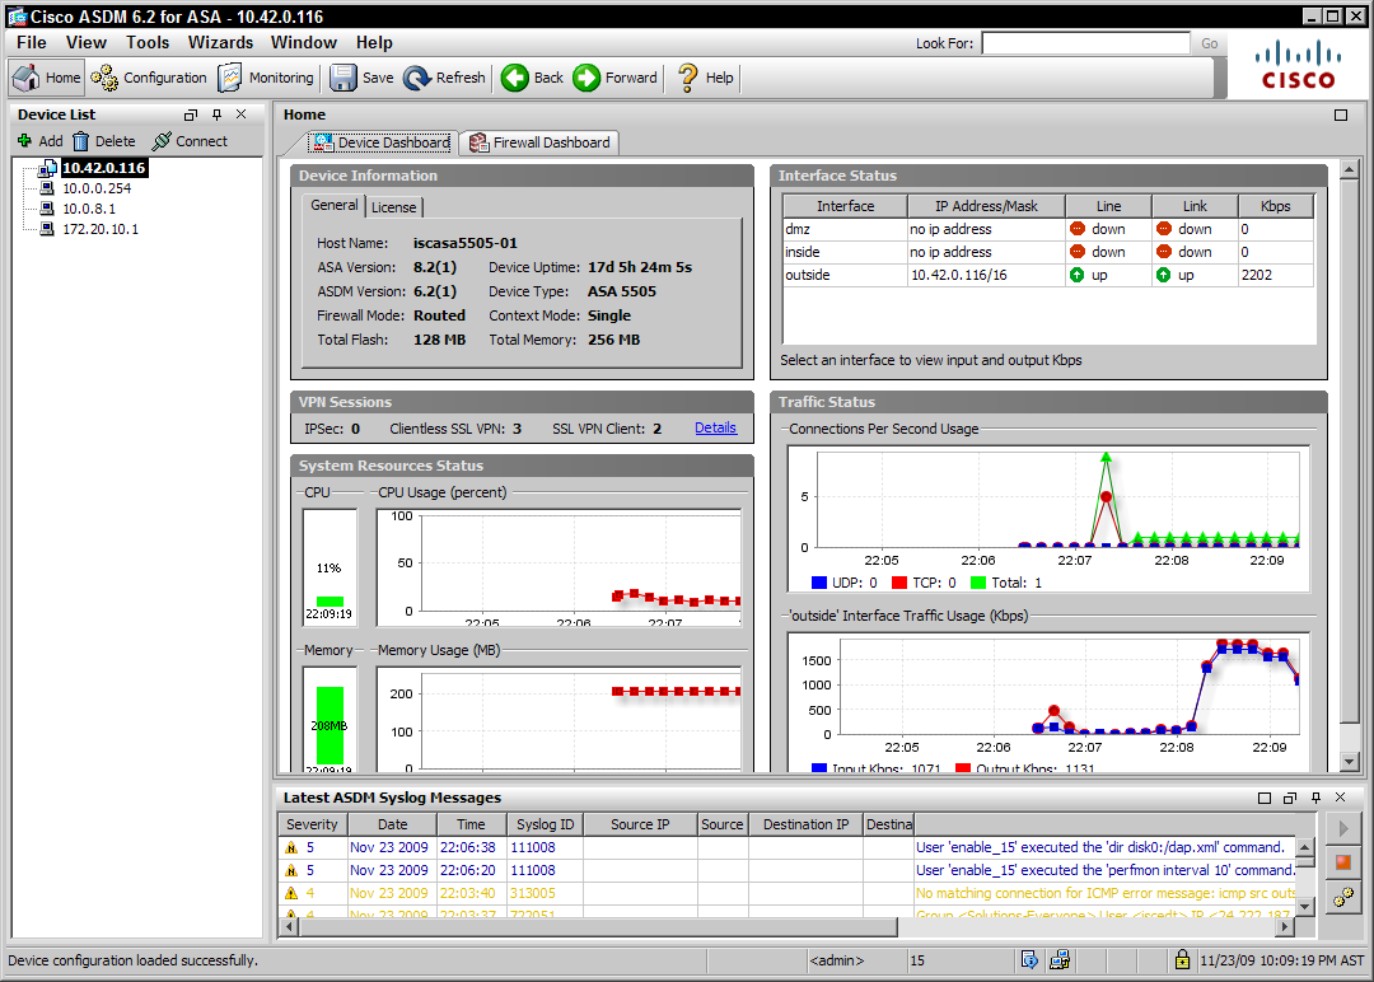Float the Syslog Messages panel
This screenshot has height=982, width=1374.
point(1290,798)
